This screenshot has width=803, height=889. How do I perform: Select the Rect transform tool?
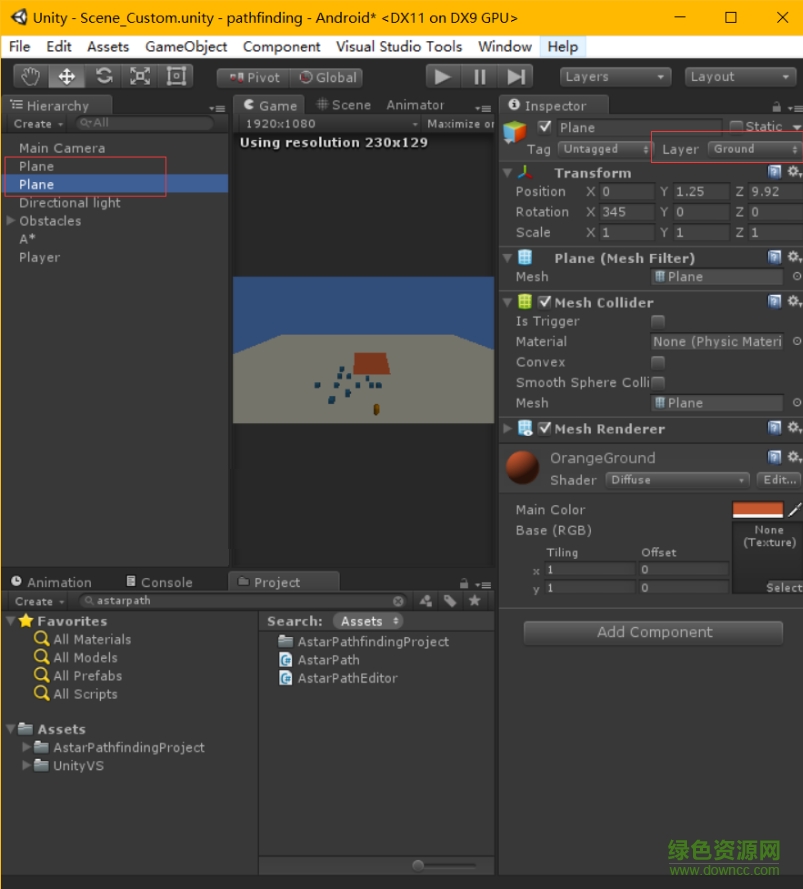tap(176, 76)
